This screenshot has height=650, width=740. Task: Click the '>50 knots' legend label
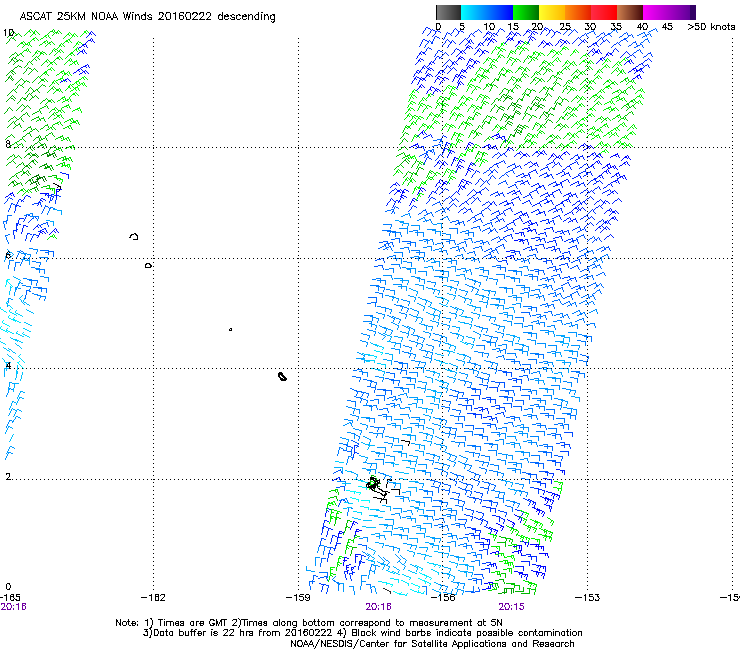point(711,27)
